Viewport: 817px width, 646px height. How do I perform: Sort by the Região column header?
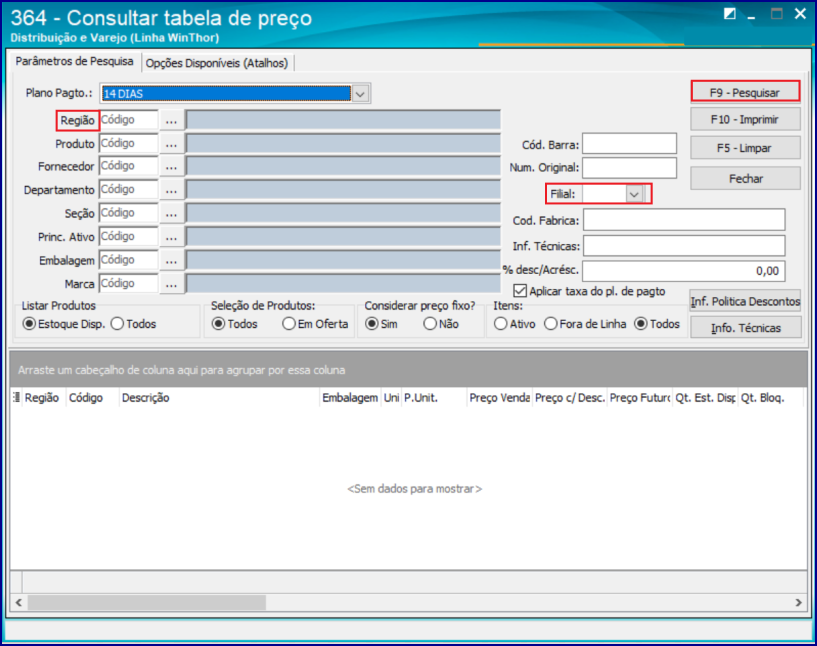point(44,397)
